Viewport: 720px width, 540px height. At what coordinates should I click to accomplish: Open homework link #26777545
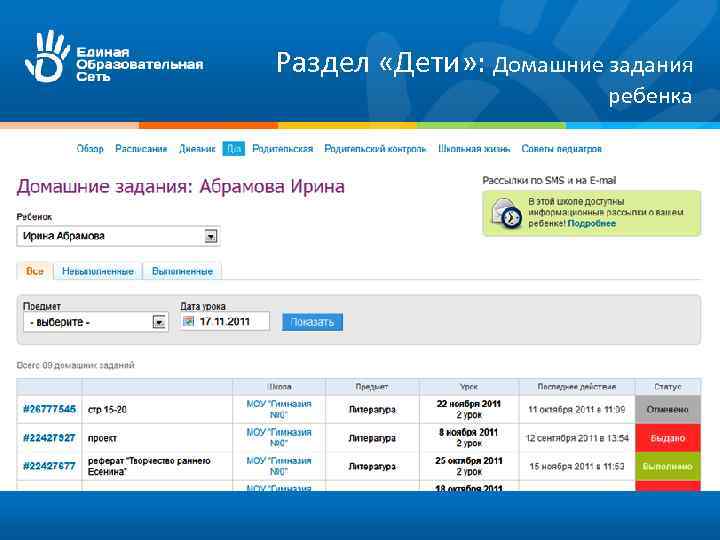(49, 409)
